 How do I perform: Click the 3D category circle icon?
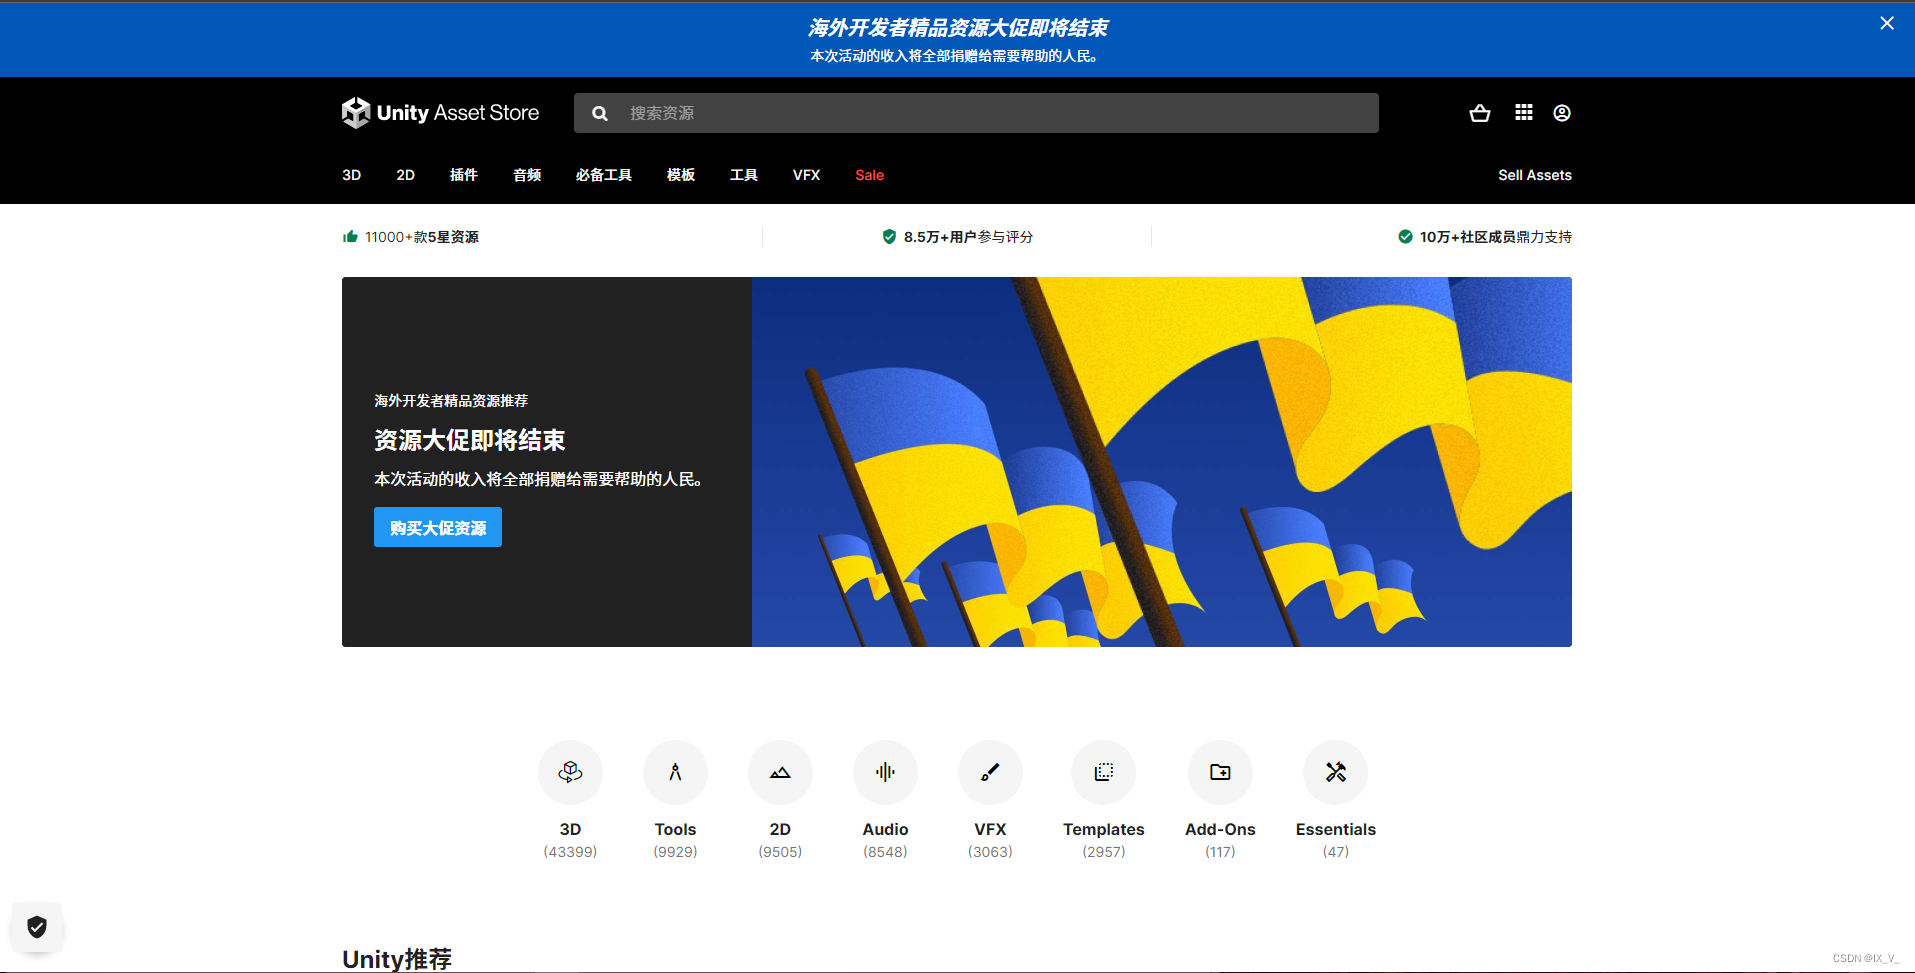click(x=570, y=772)
